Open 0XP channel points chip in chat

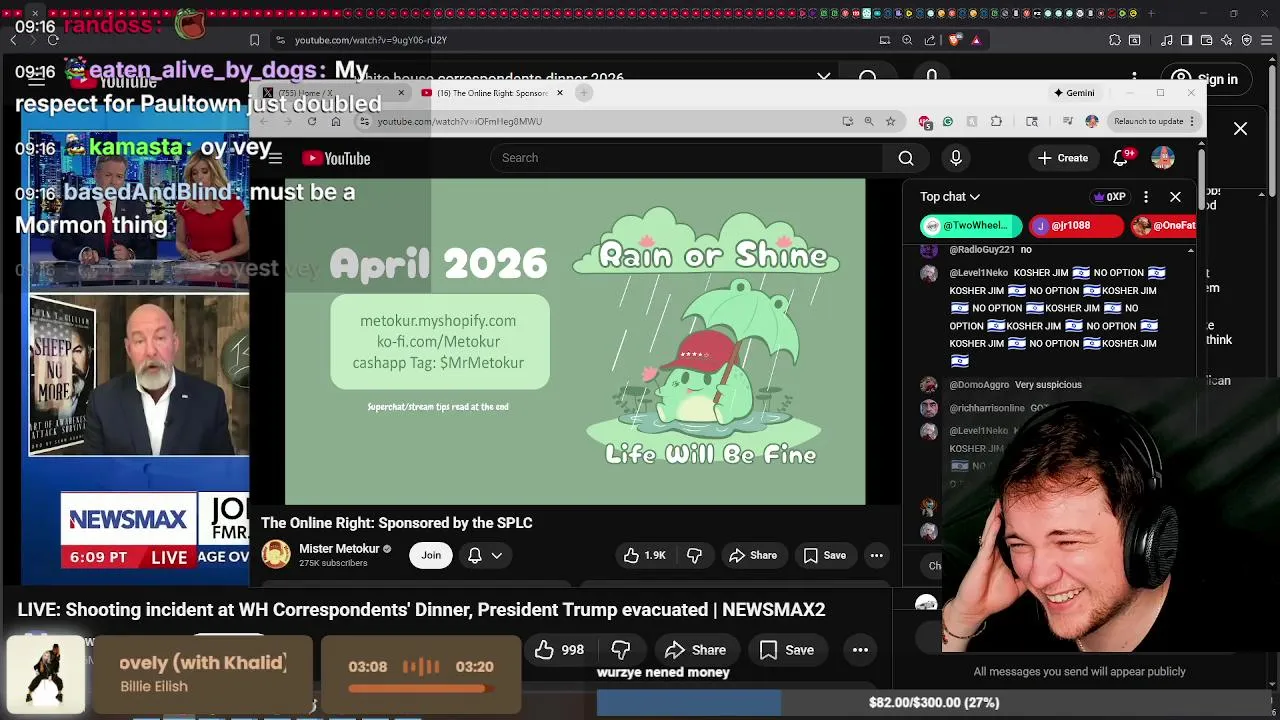(x=1110, y=197)
